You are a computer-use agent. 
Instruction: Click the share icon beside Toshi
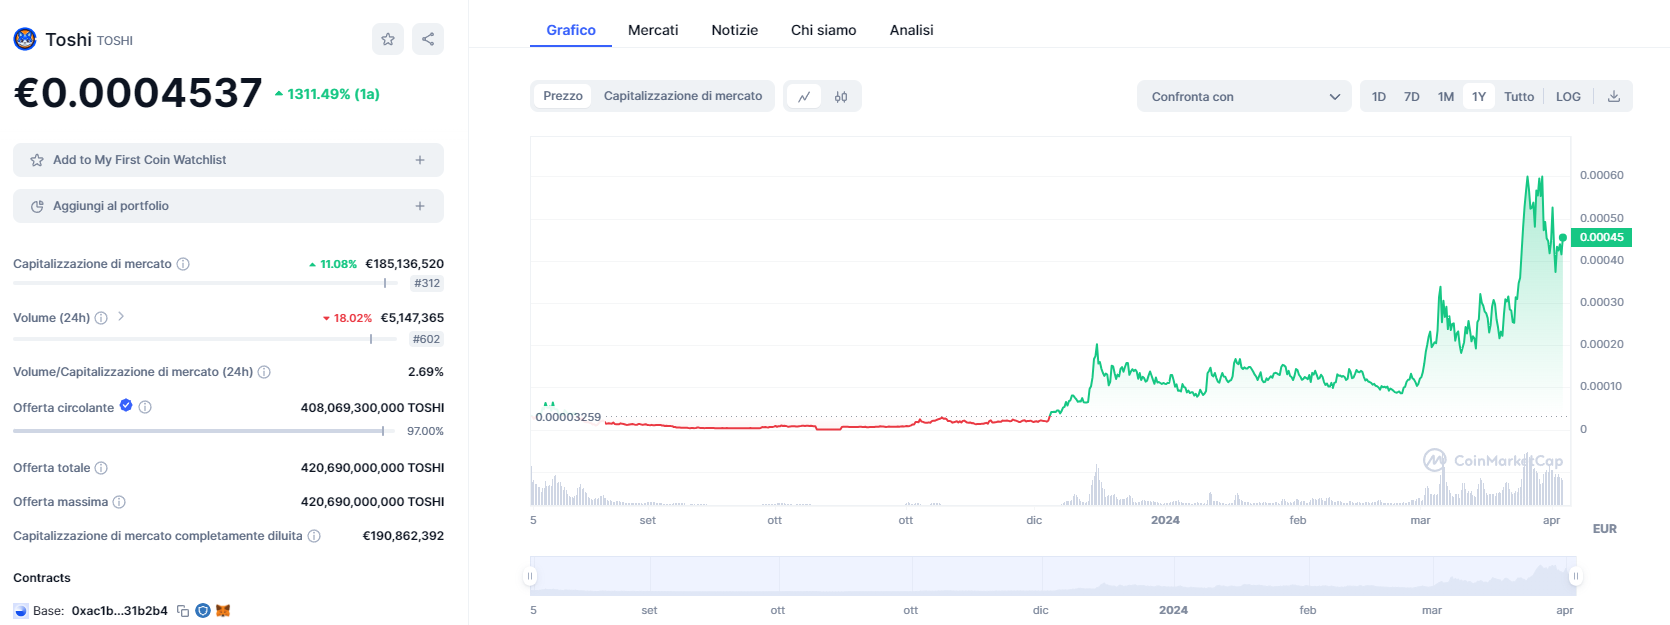[x=428, y=39]
